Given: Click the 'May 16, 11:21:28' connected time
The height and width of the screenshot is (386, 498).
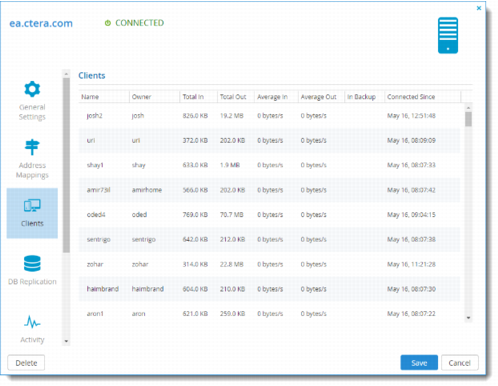Looking at the screenshot, I should [x=411, y=264].
